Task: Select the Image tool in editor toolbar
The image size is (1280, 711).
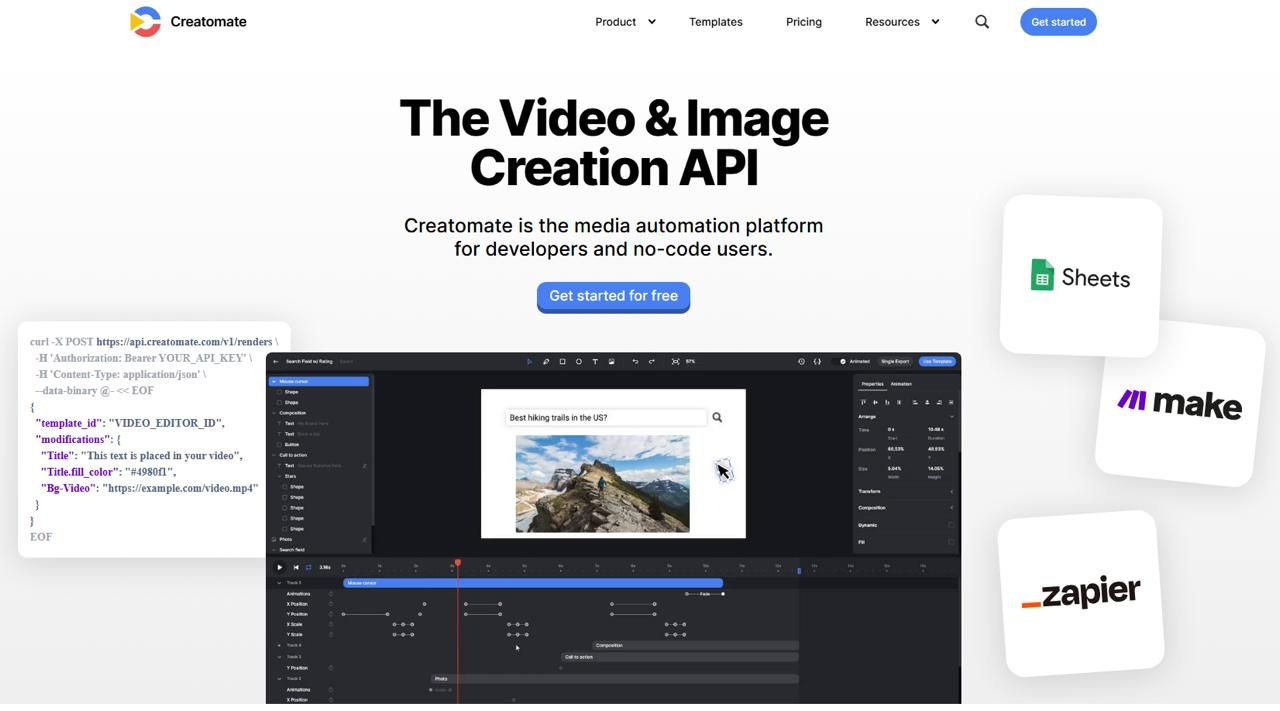Action: (x=611, y=361)
